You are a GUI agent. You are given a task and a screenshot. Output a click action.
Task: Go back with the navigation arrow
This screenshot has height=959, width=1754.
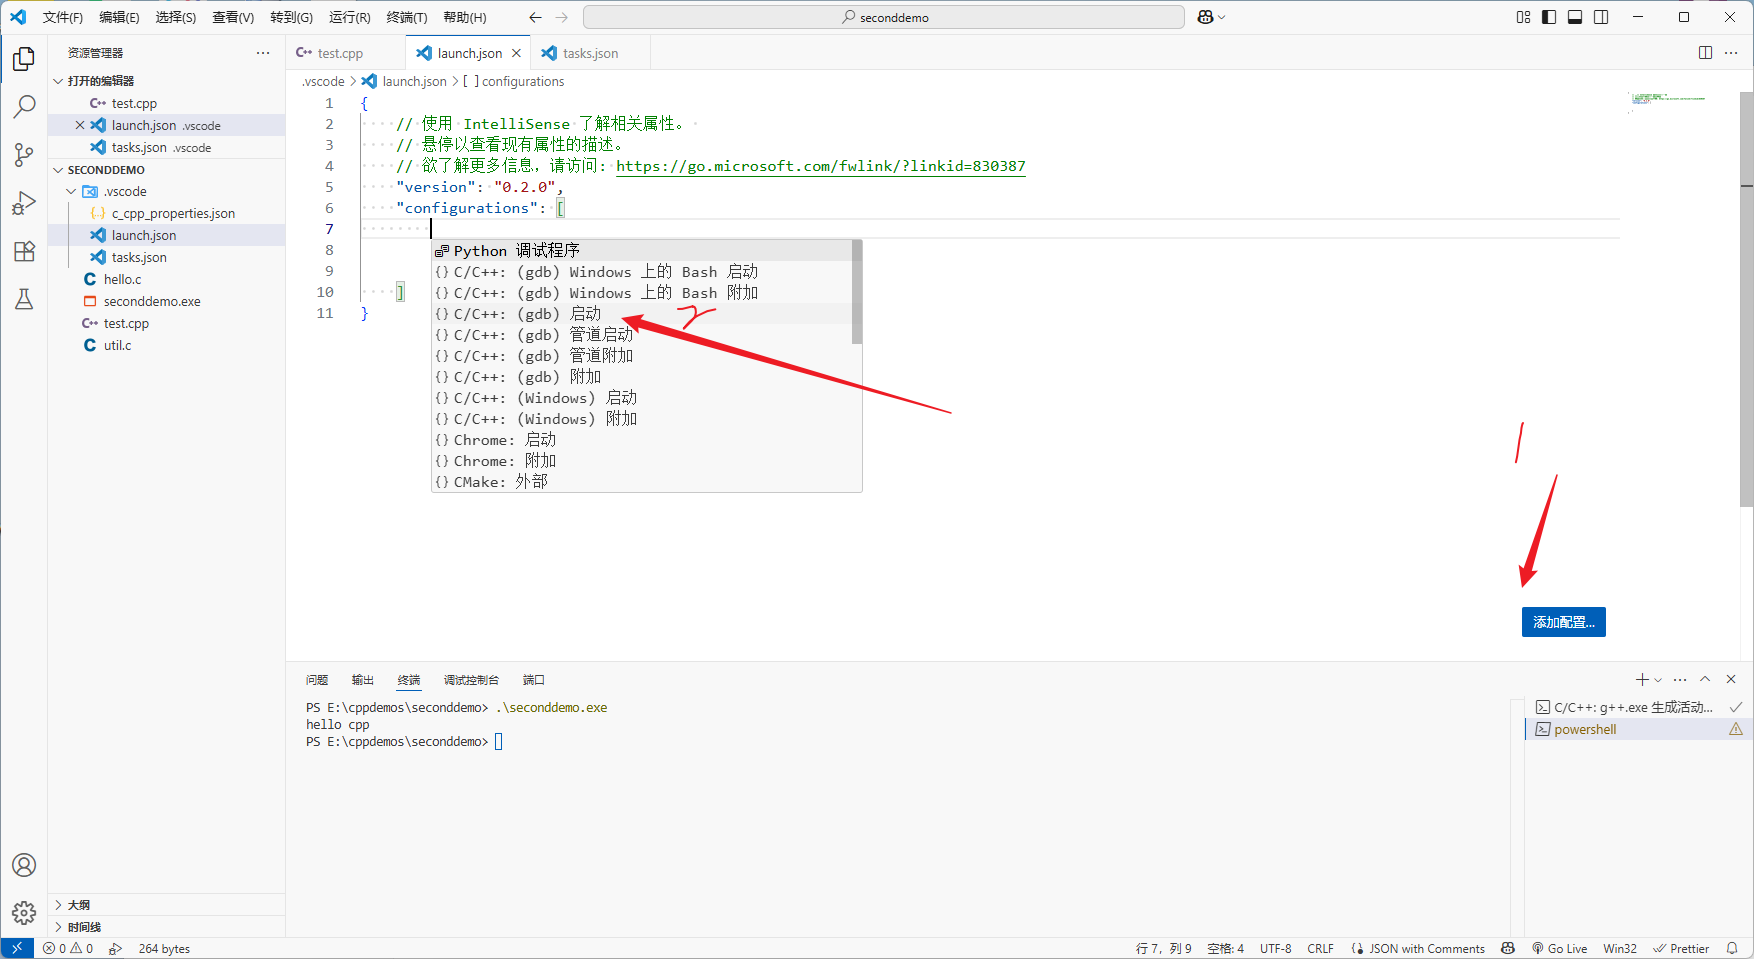(x=535, y=17)
